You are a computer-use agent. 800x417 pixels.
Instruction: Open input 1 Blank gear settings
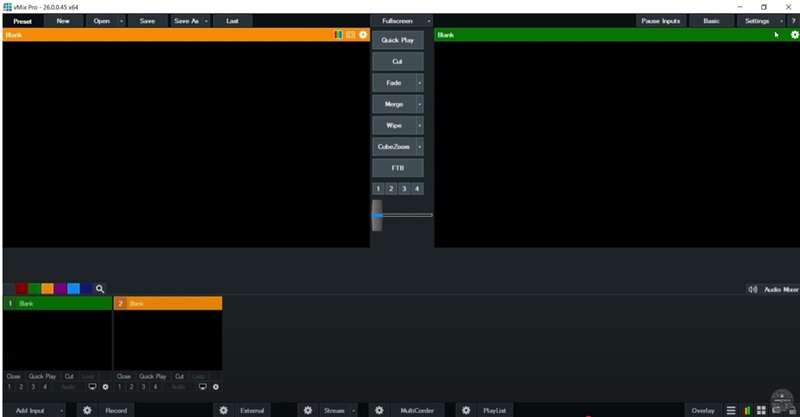click(x=106, y=387)
